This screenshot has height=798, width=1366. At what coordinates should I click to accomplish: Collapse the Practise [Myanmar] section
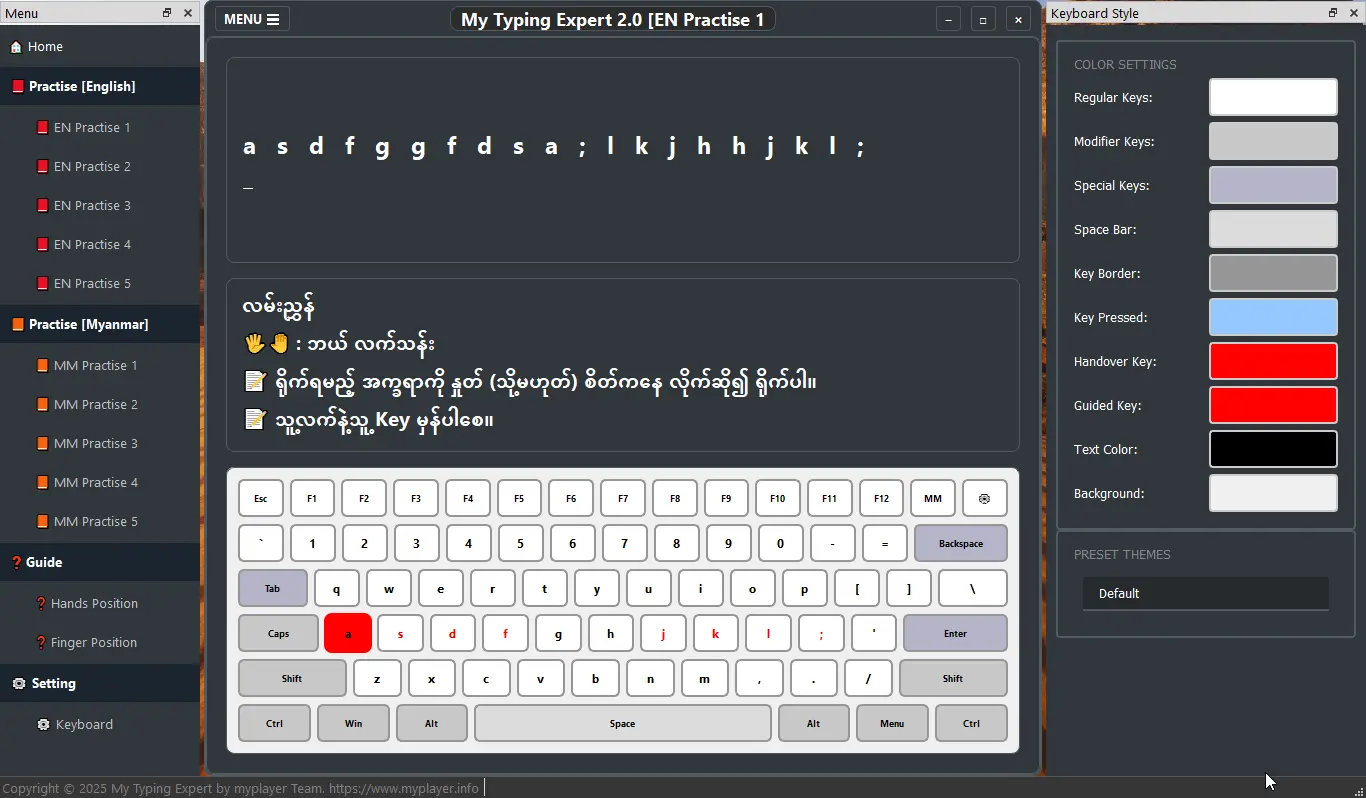click(x=100, y=324)
